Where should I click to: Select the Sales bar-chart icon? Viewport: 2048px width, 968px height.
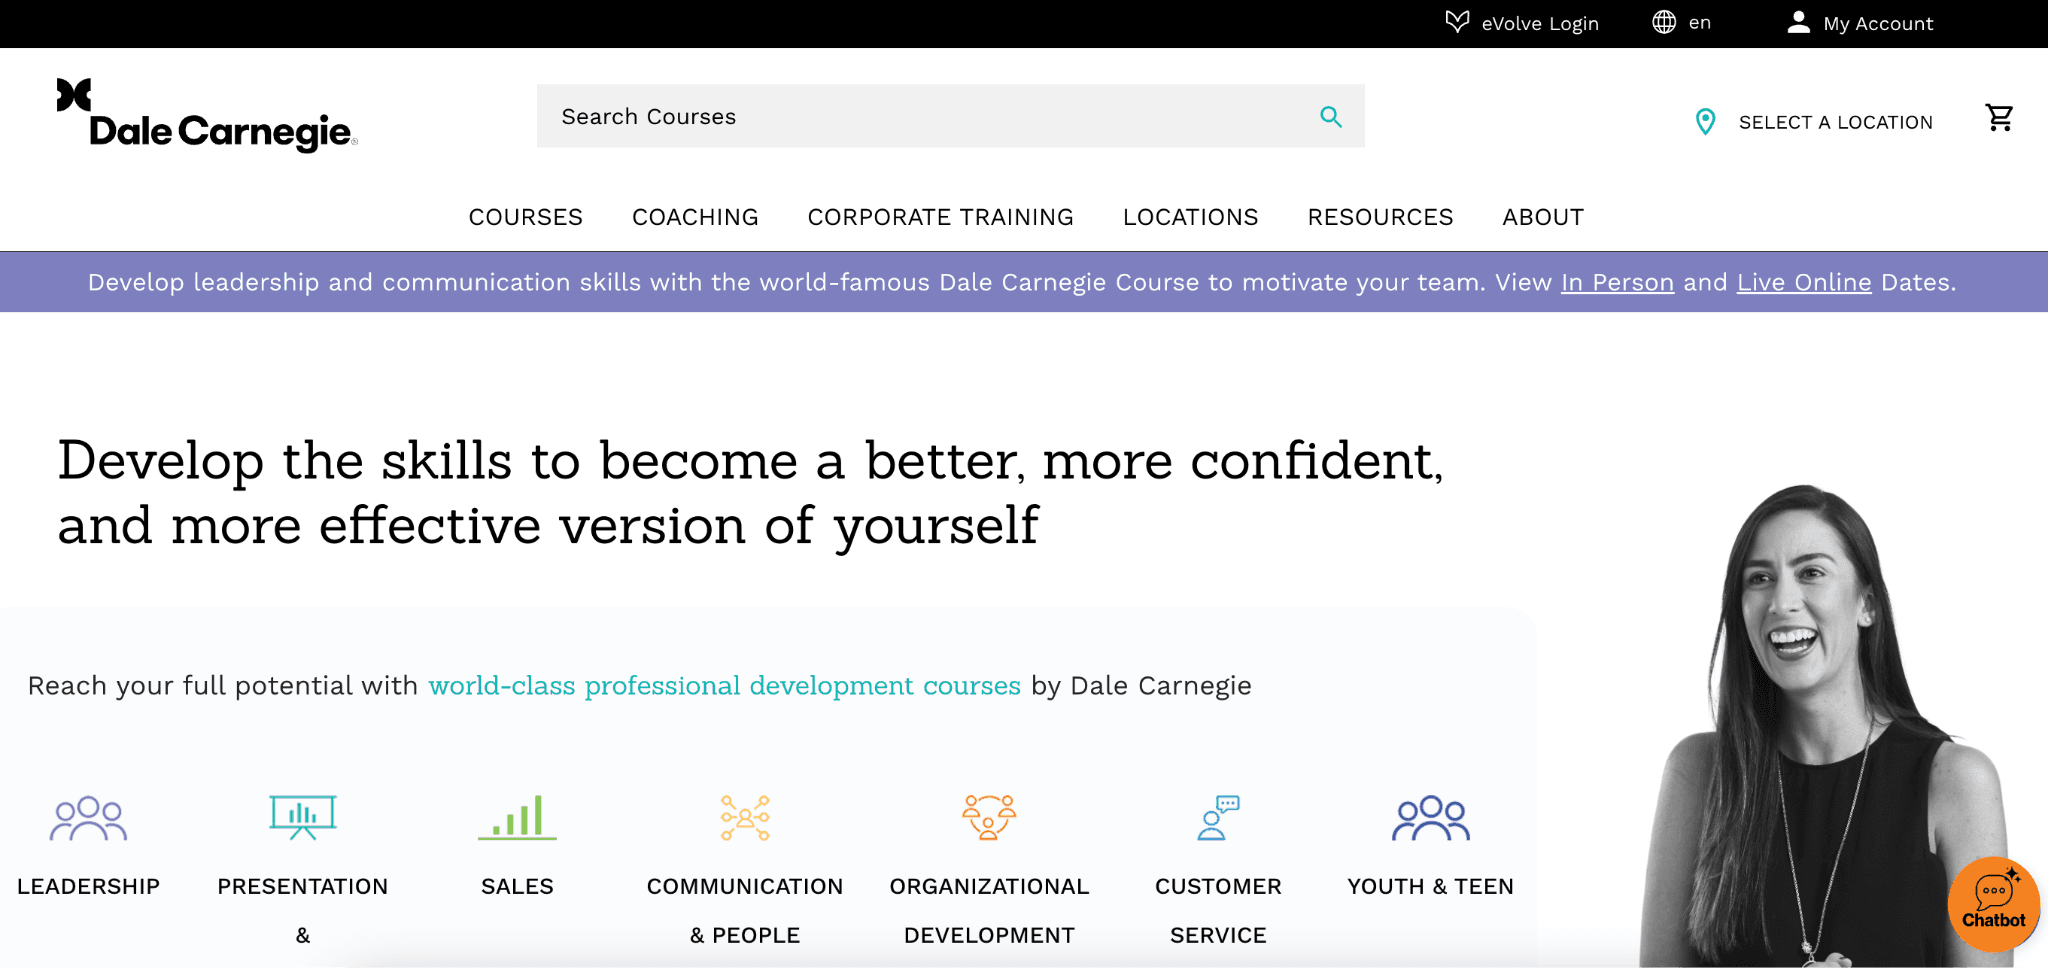pyautogui.click(x=517, y=815)
